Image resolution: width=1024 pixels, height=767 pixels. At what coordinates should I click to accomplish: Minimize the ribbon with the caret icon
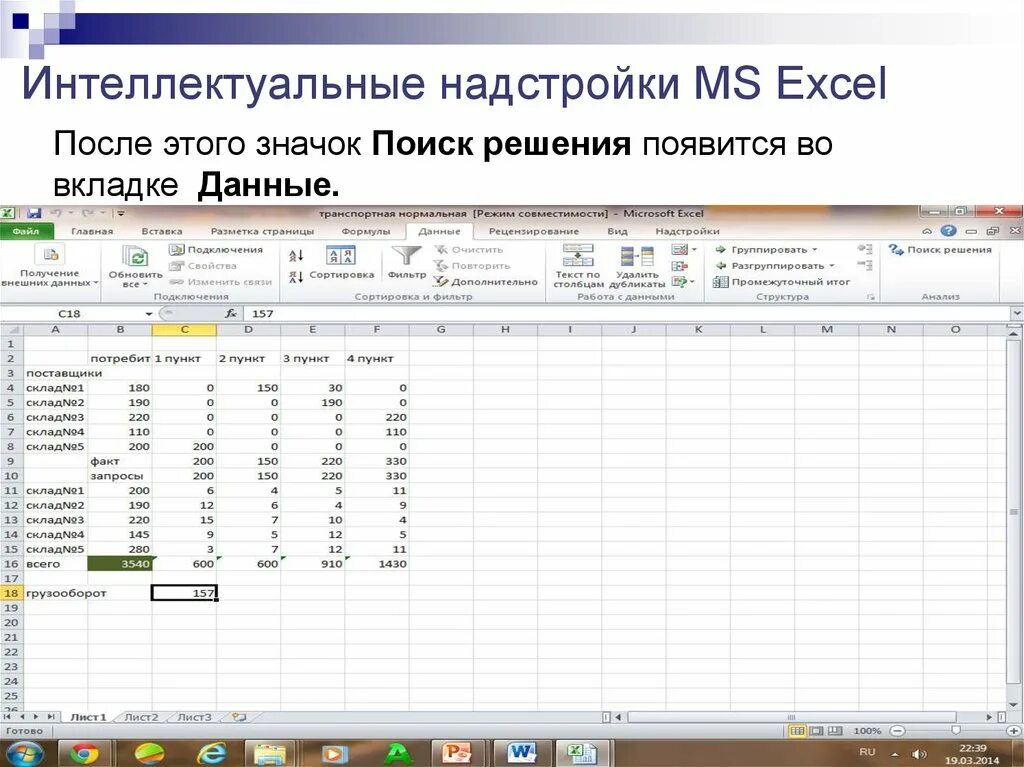point(927,231)
